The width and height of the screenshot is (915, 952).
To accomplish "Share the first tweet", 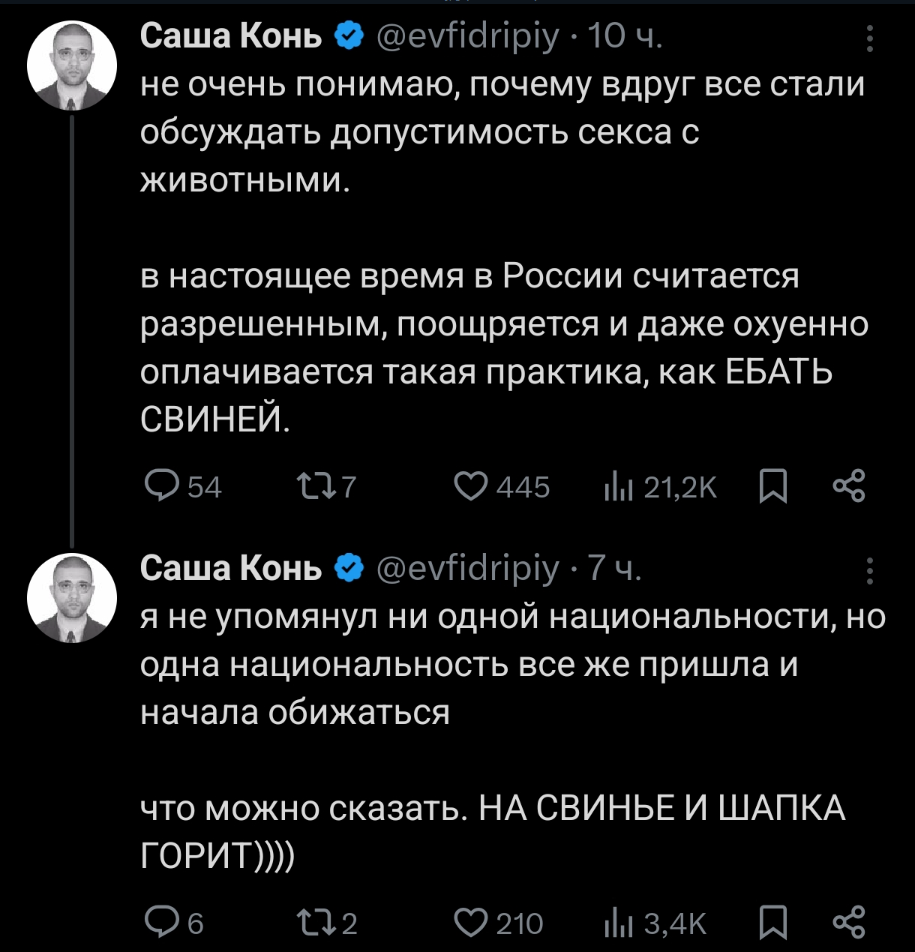I will tap(848, 487).
